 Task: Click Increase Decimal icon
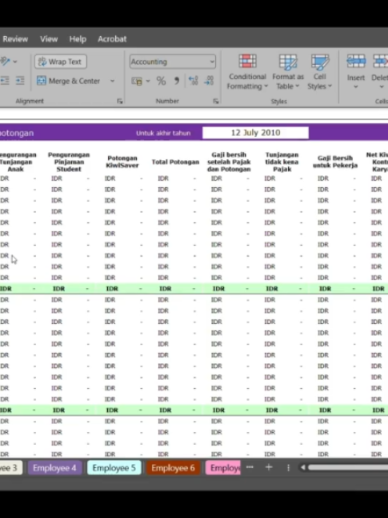pos(193,81)
